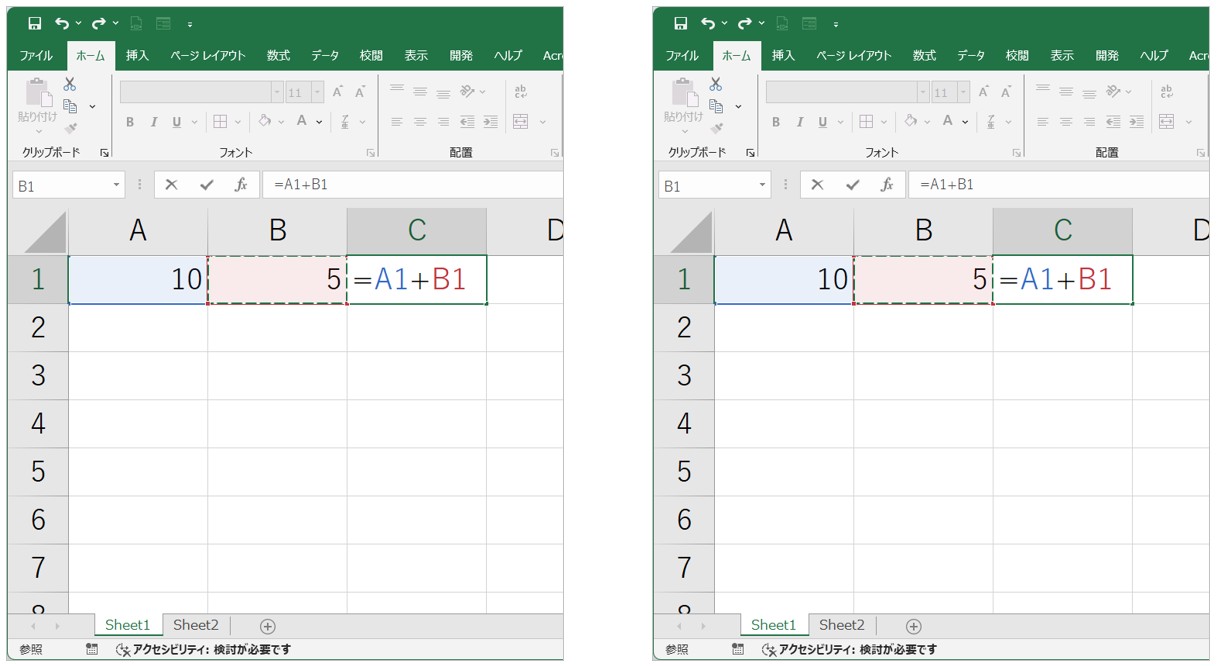Click the macro record icon in left status bar
This screenshot has width=1217, height=666.
(x=92, y=650)
